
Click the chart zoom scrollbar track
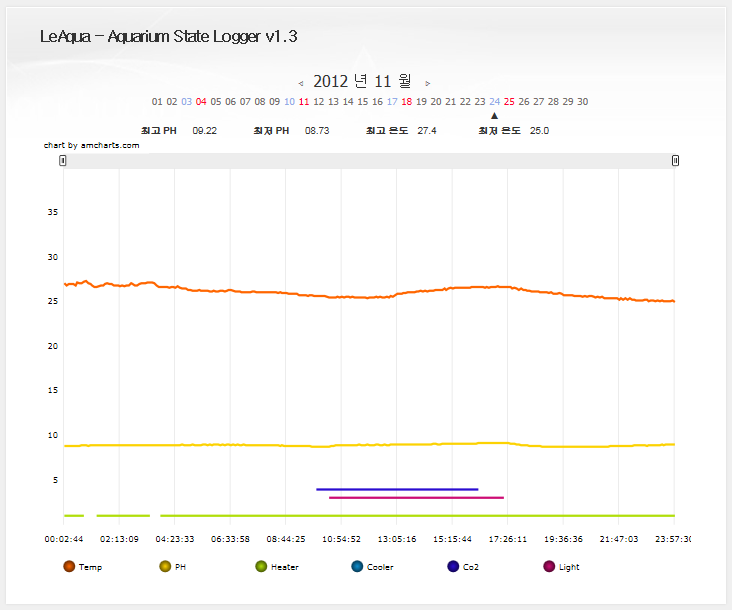click(369, 160)
